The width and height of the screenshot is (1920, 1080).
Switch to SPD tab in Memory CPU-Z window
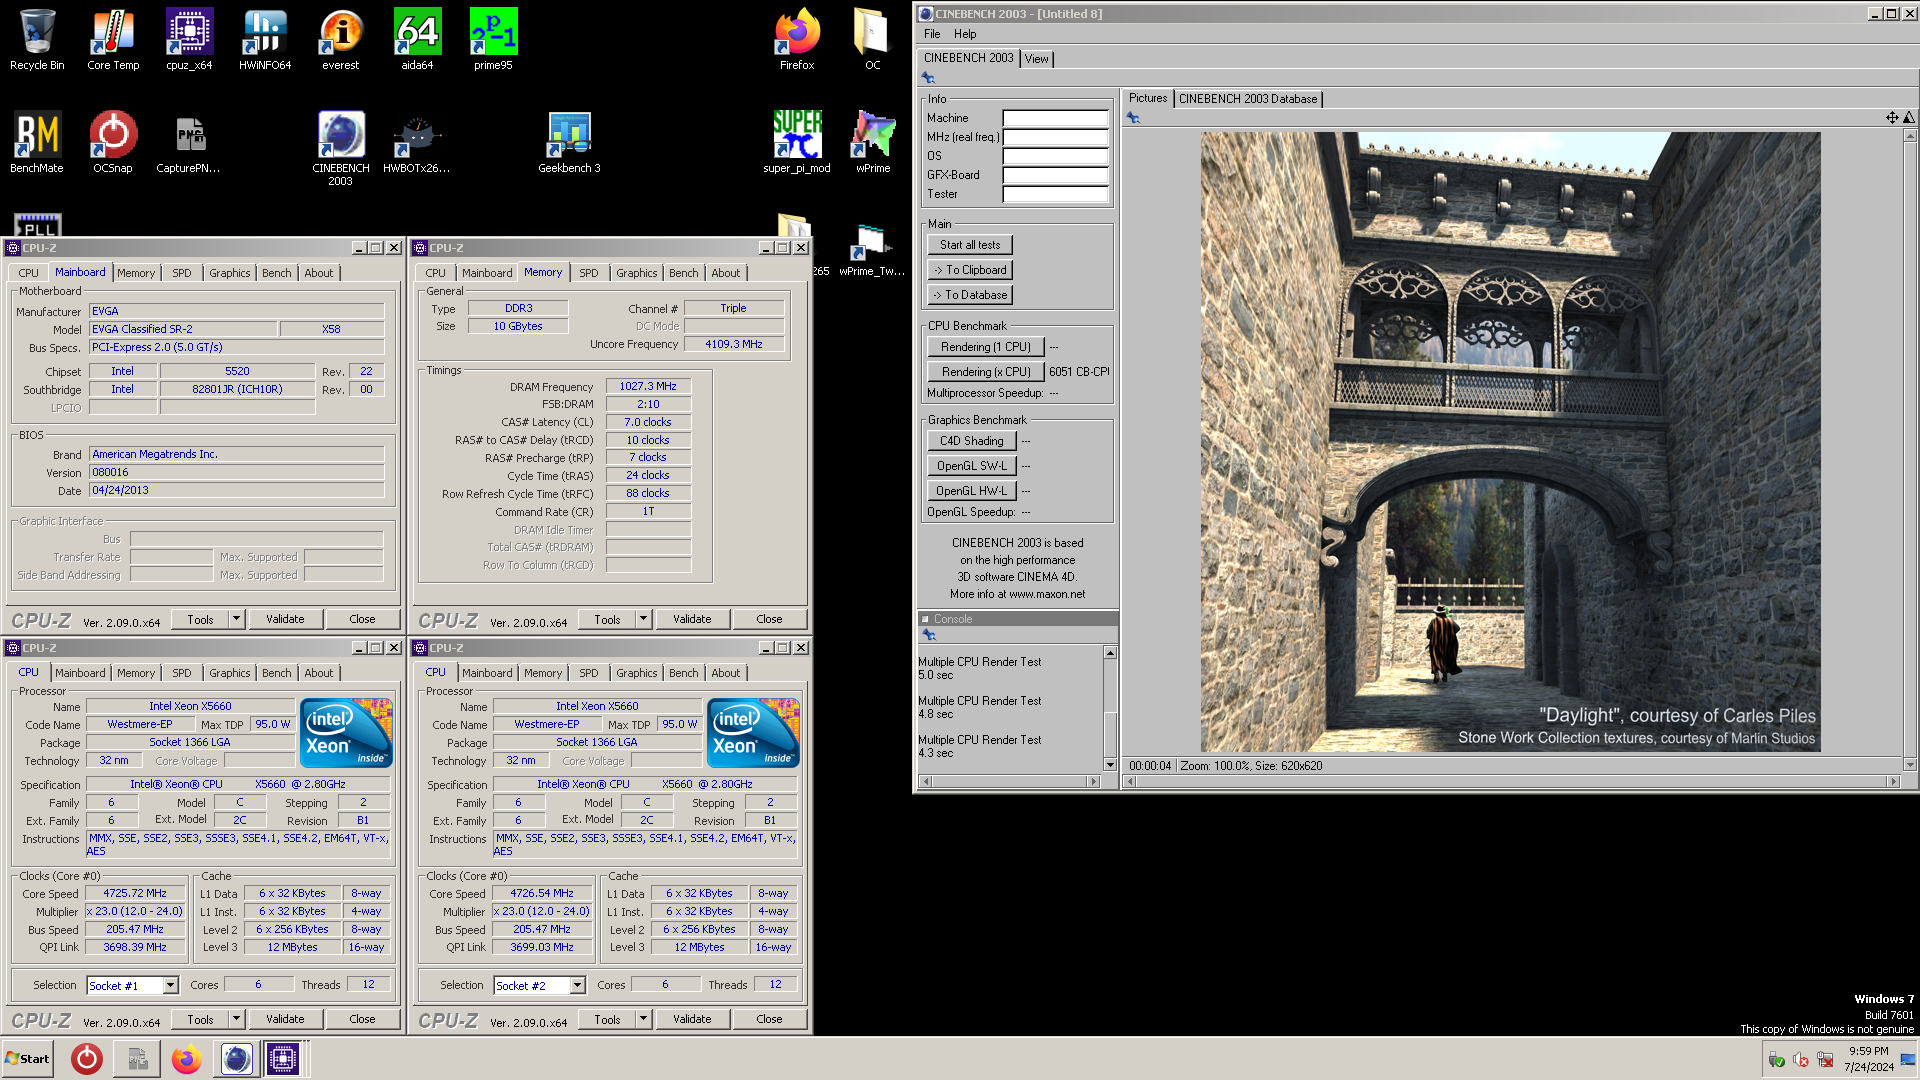pos(589,273)
